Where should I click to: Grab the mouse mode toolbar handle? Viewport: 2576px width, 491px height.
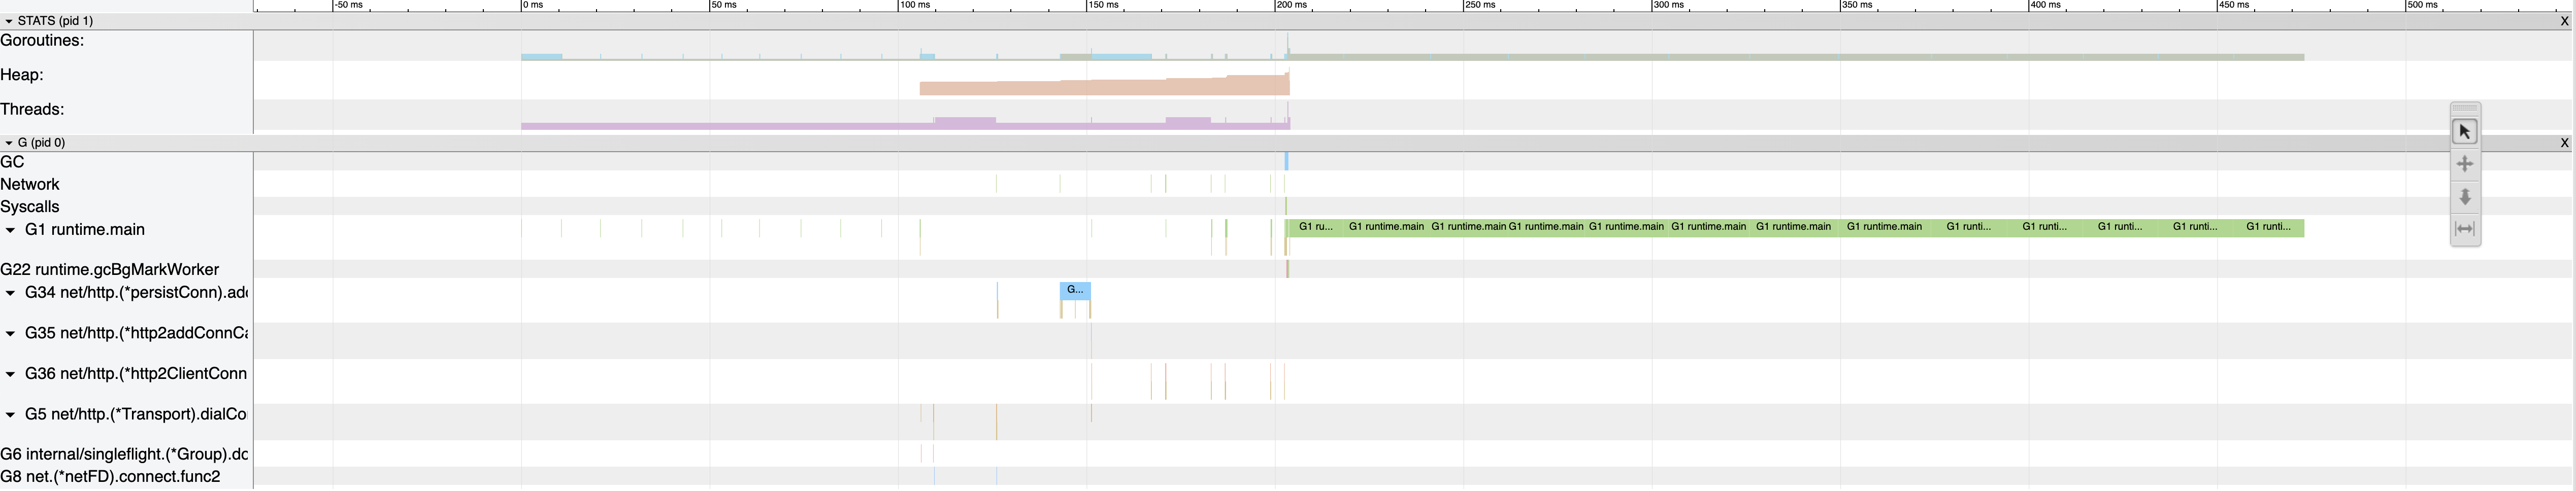pyautogui.click(x=2464, y=108)
